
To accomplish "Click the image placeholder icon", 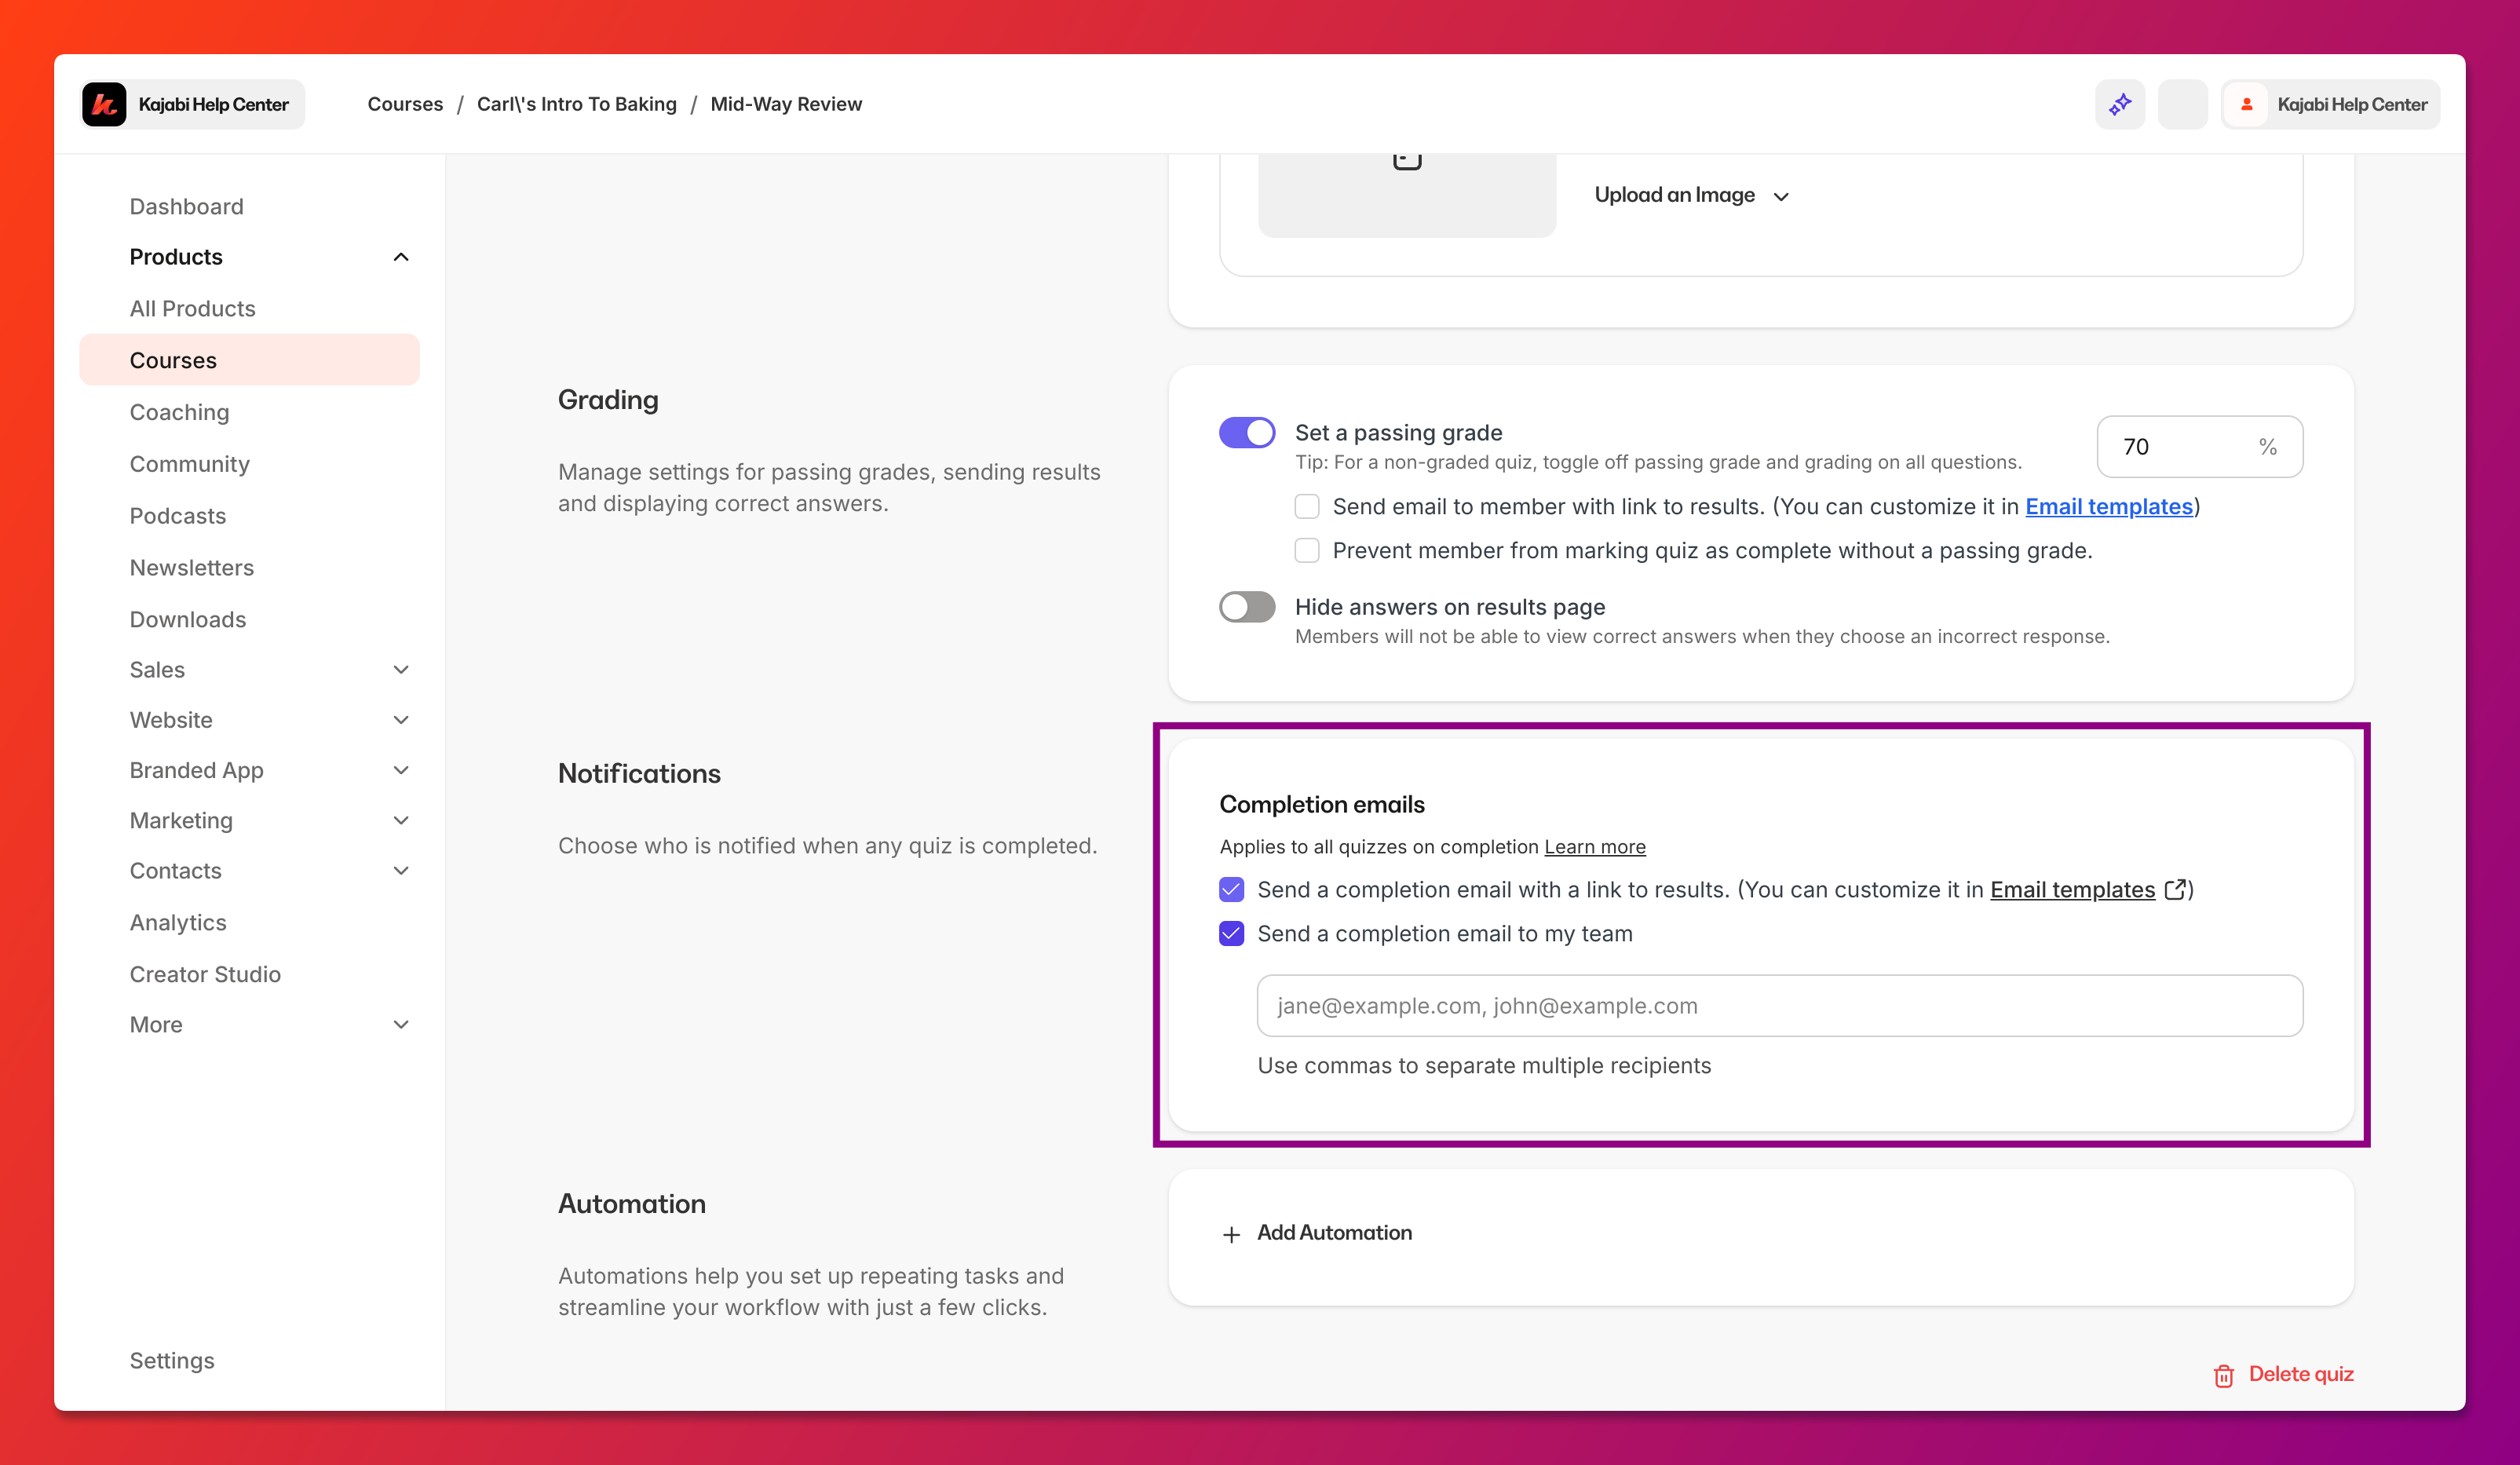I will coord(1407,160).
